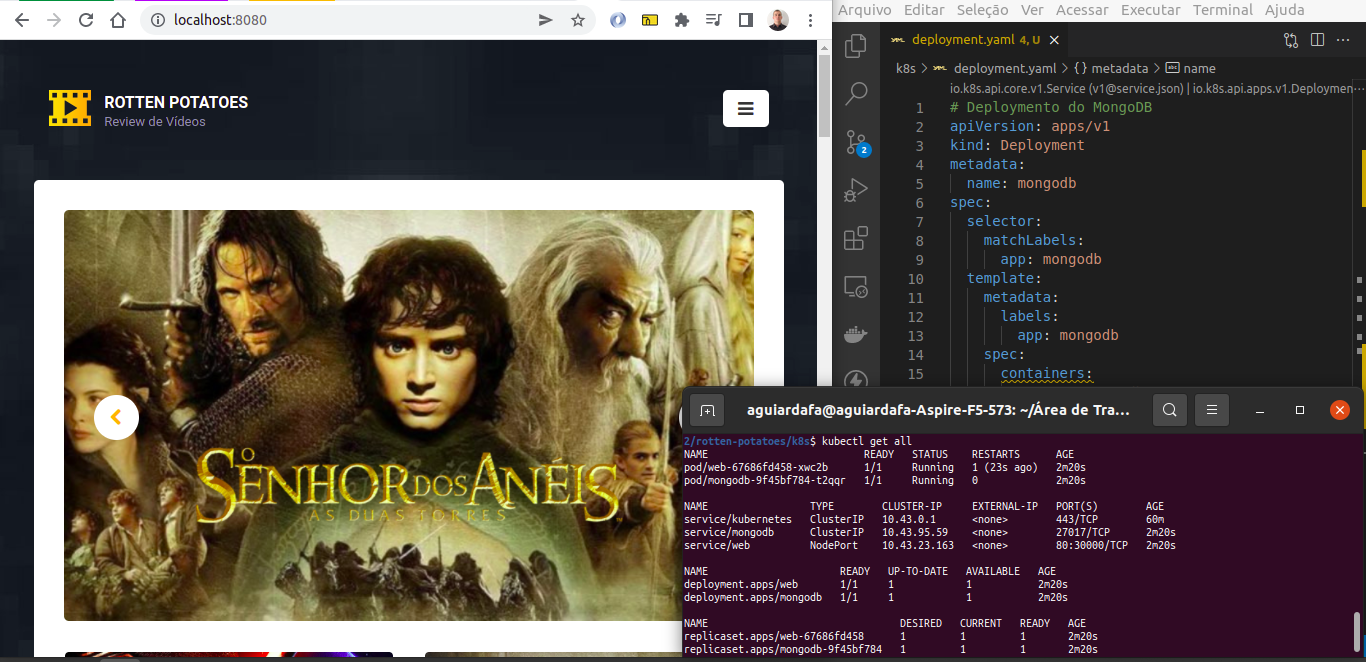
Task: Search in the terminal window
Action: pyautogui.click(x=1169, y=410)
